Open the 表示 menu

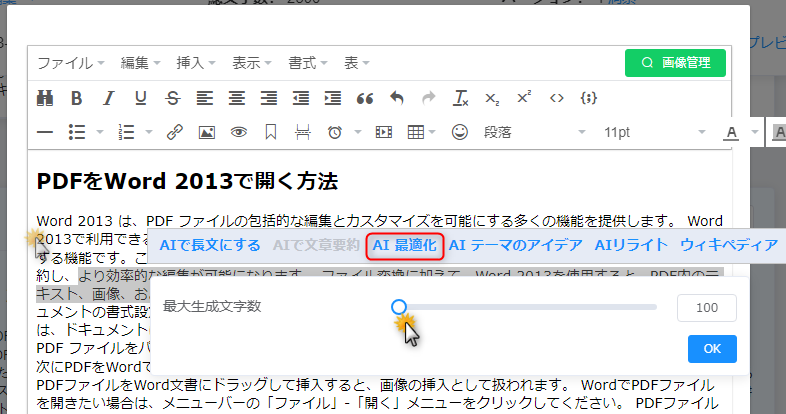[x=252, y=63]
